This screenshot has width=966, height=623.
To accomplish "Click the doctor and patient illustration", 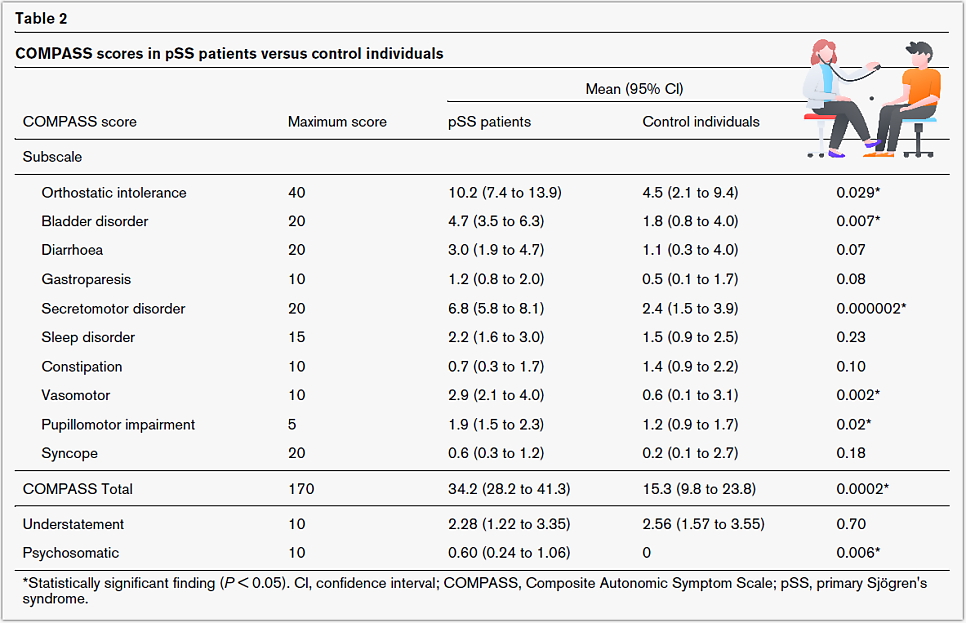I will (x=868, y=97).
